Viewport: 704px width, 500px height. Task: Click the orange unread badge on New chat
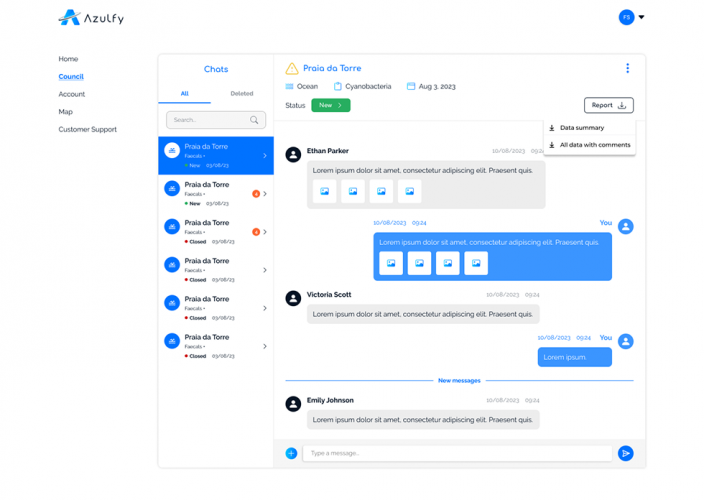coord(256,194)
